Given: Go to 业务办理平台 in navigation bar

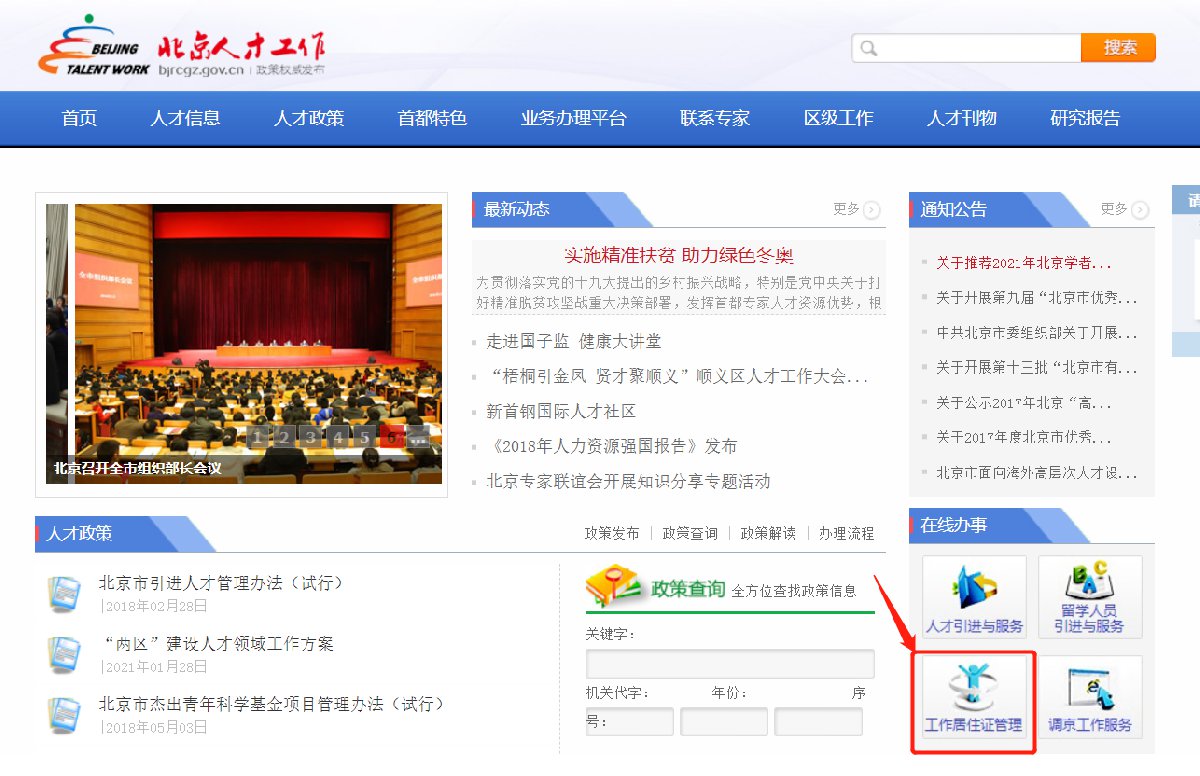Looking at the screenshot, I should 573,118.
